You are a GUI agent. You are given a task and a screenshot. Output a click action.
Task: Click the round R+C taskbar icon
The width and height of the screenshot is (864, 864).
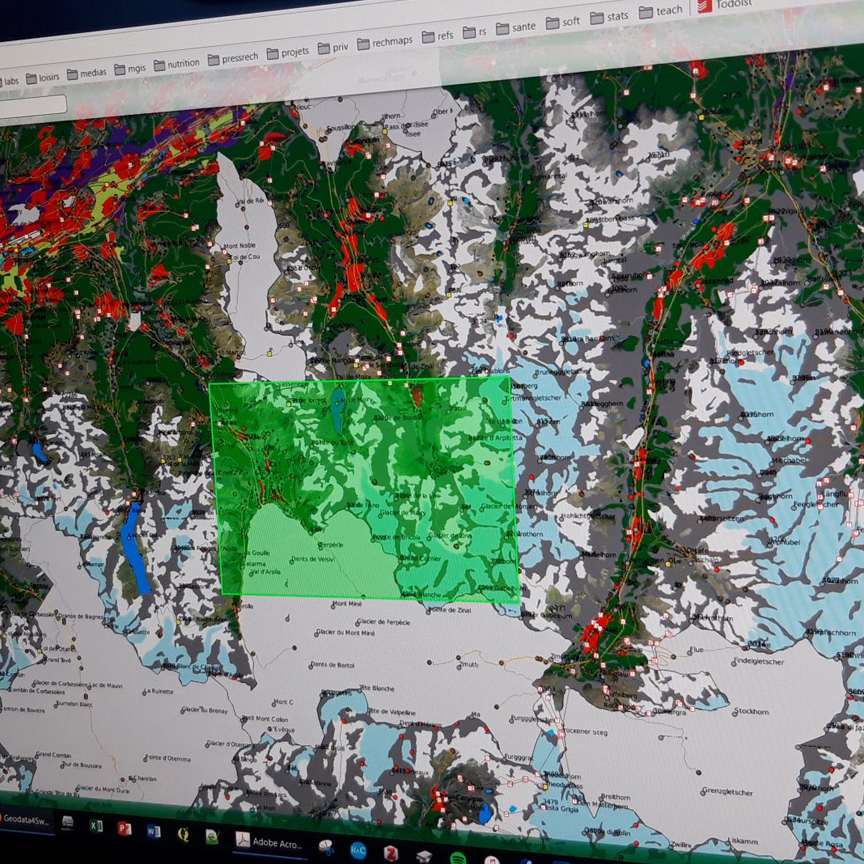pyautogui.click(x=358, y=849)
